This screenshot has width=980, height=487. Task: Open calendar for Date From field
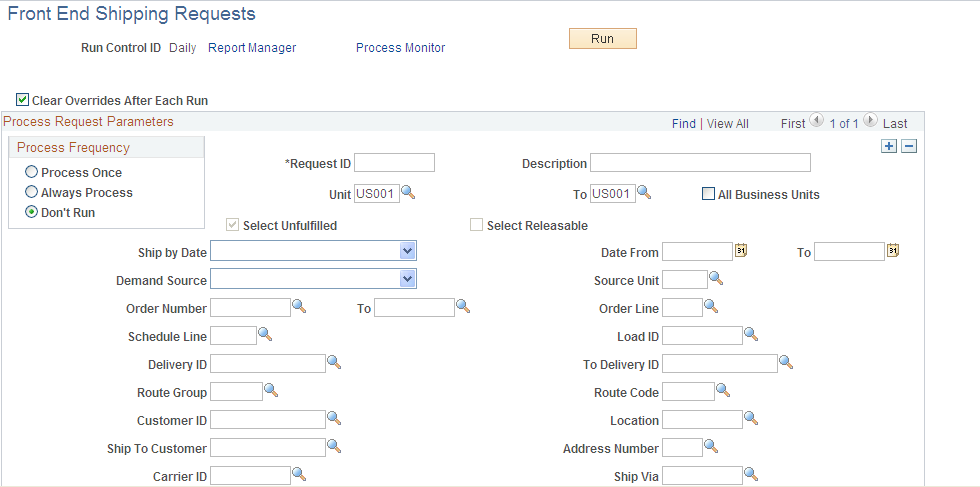pyautogui.click(x=741, y=251)
